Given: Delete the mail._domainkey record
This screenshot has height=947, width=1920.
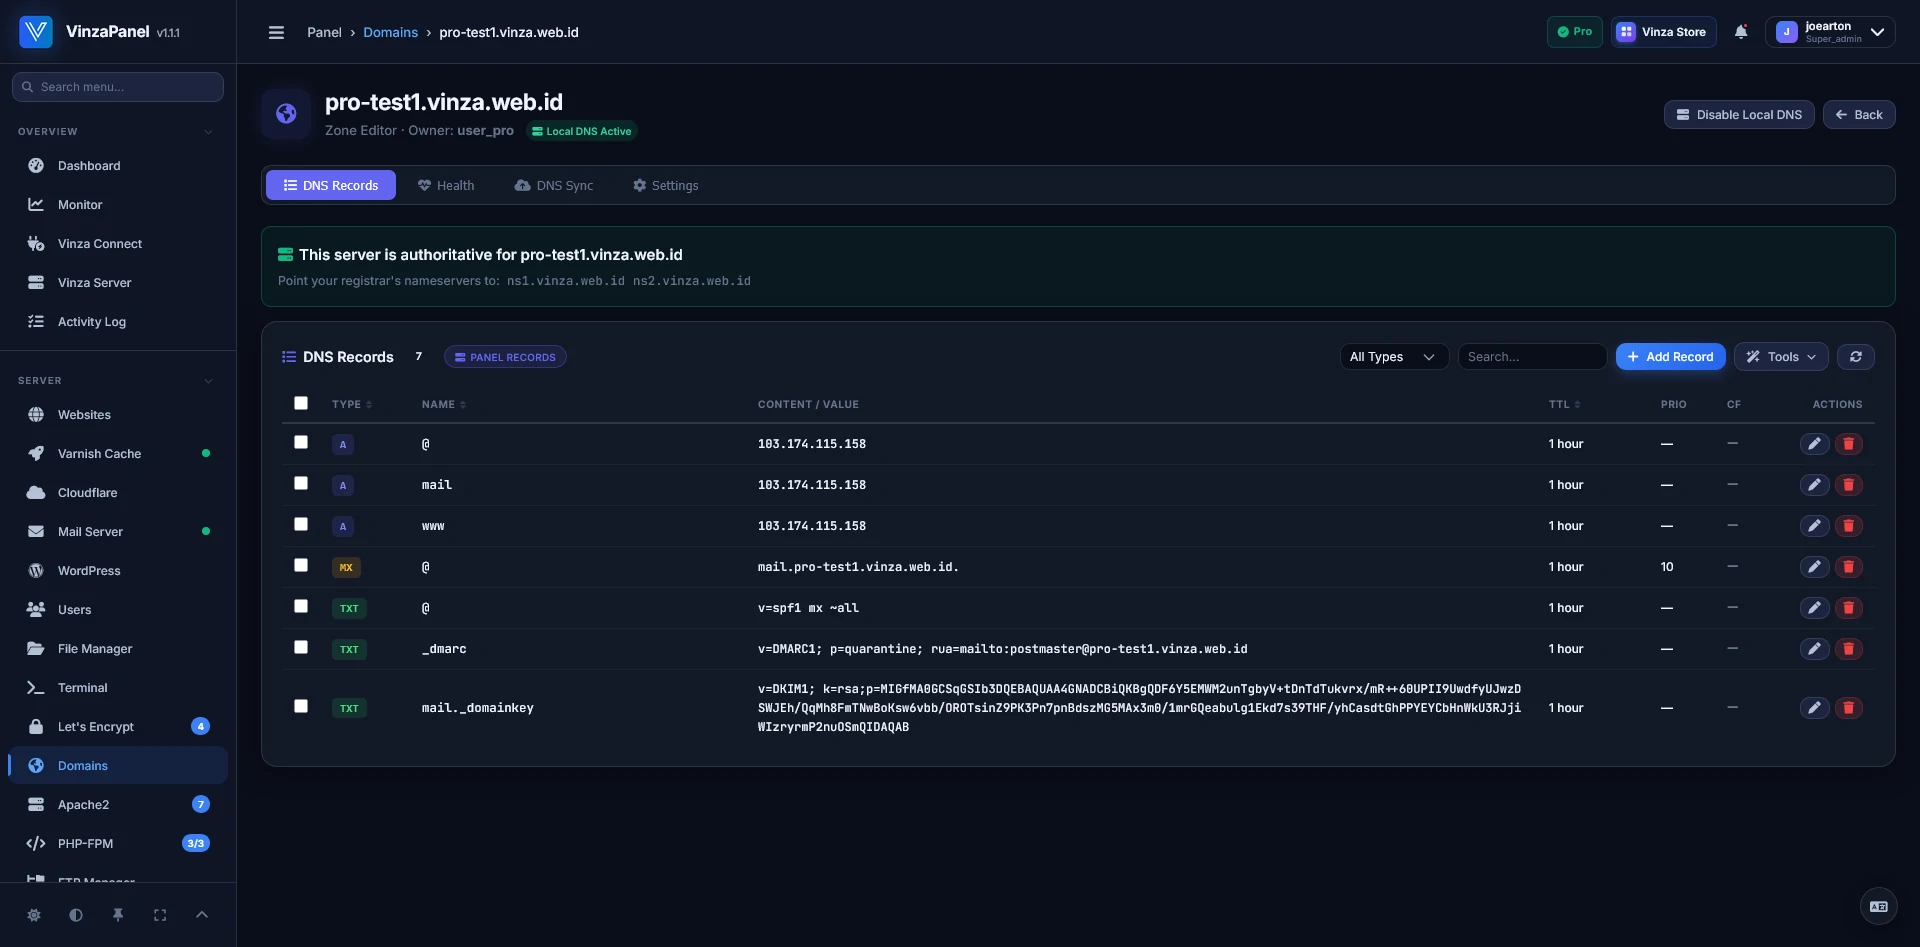Looking at the screenshot, I should tap(1849, 708).
